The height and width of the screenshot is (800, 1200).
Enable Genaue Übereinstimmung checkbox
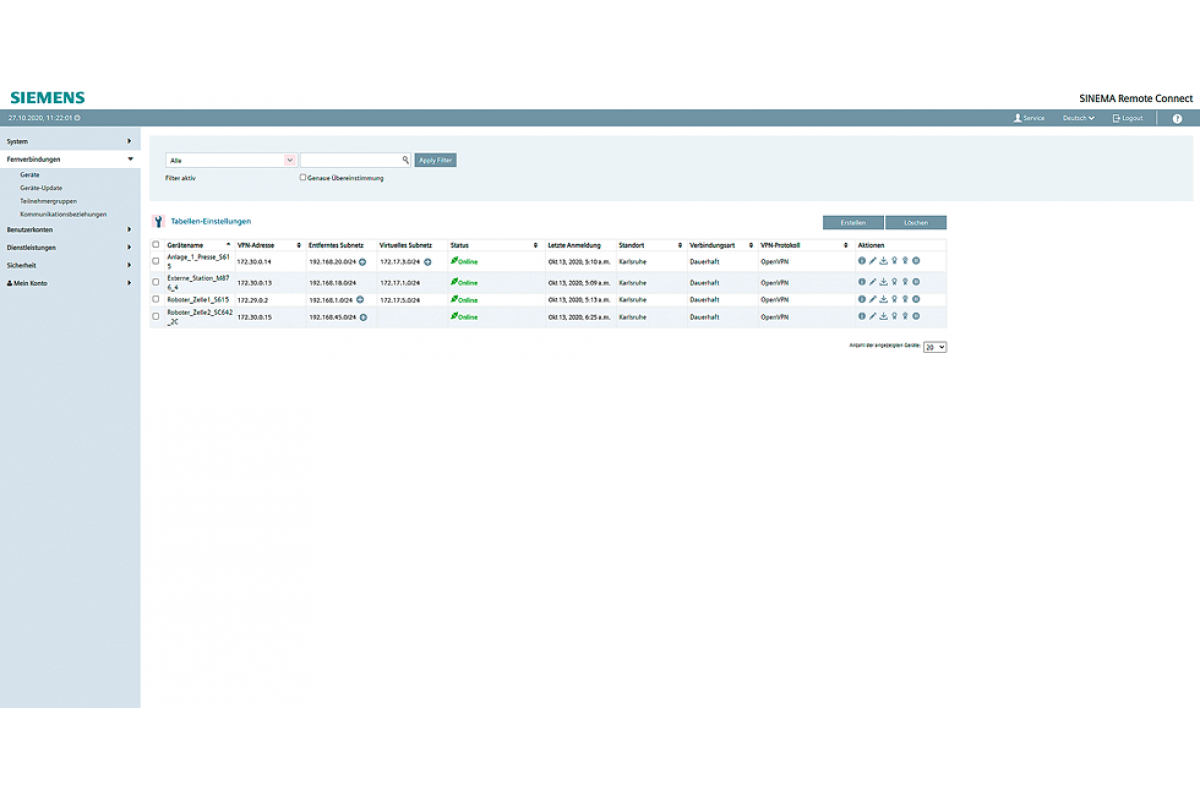pos(303,178)
